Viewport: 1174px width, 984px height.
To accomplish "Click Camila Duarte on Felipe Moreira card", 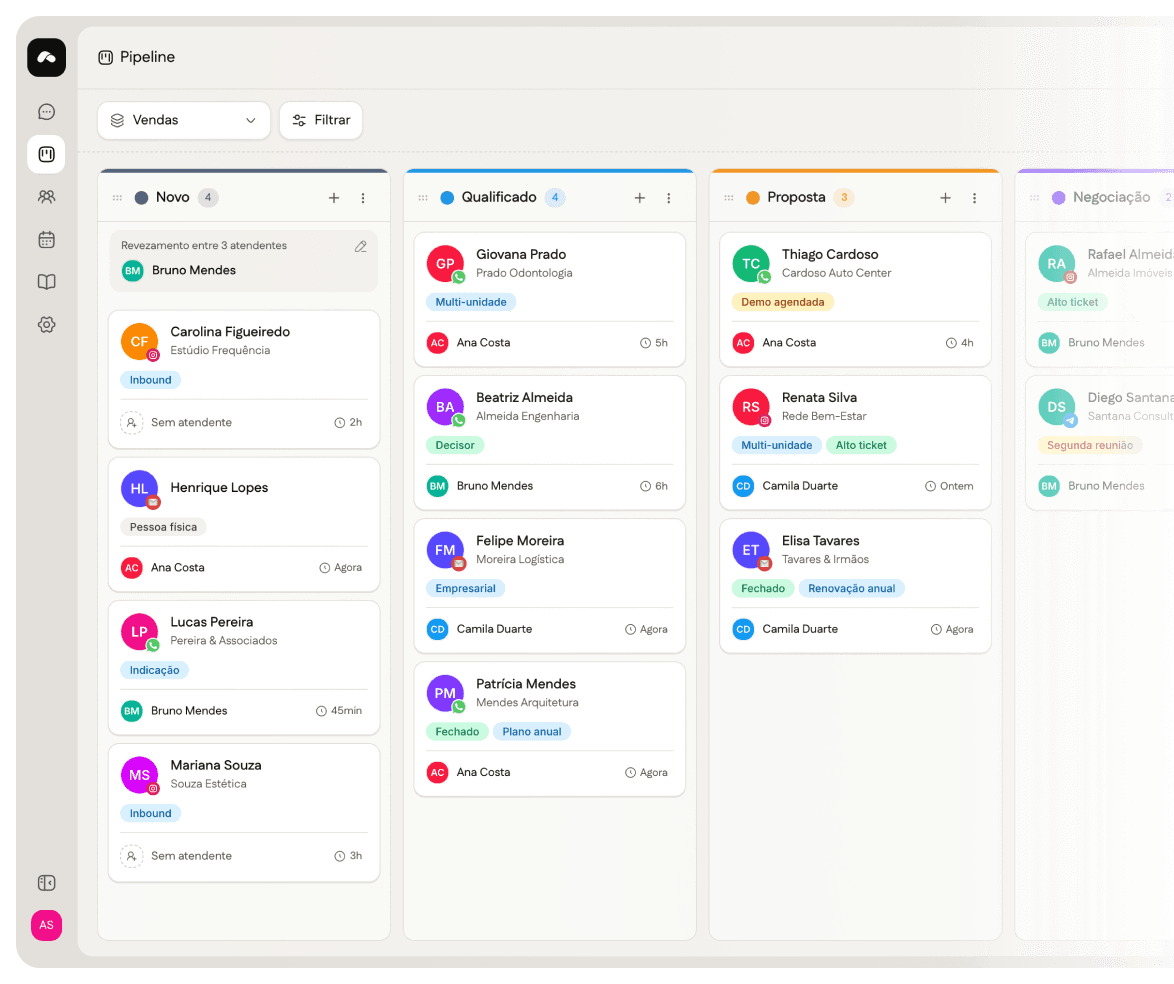I will (494, 629).
